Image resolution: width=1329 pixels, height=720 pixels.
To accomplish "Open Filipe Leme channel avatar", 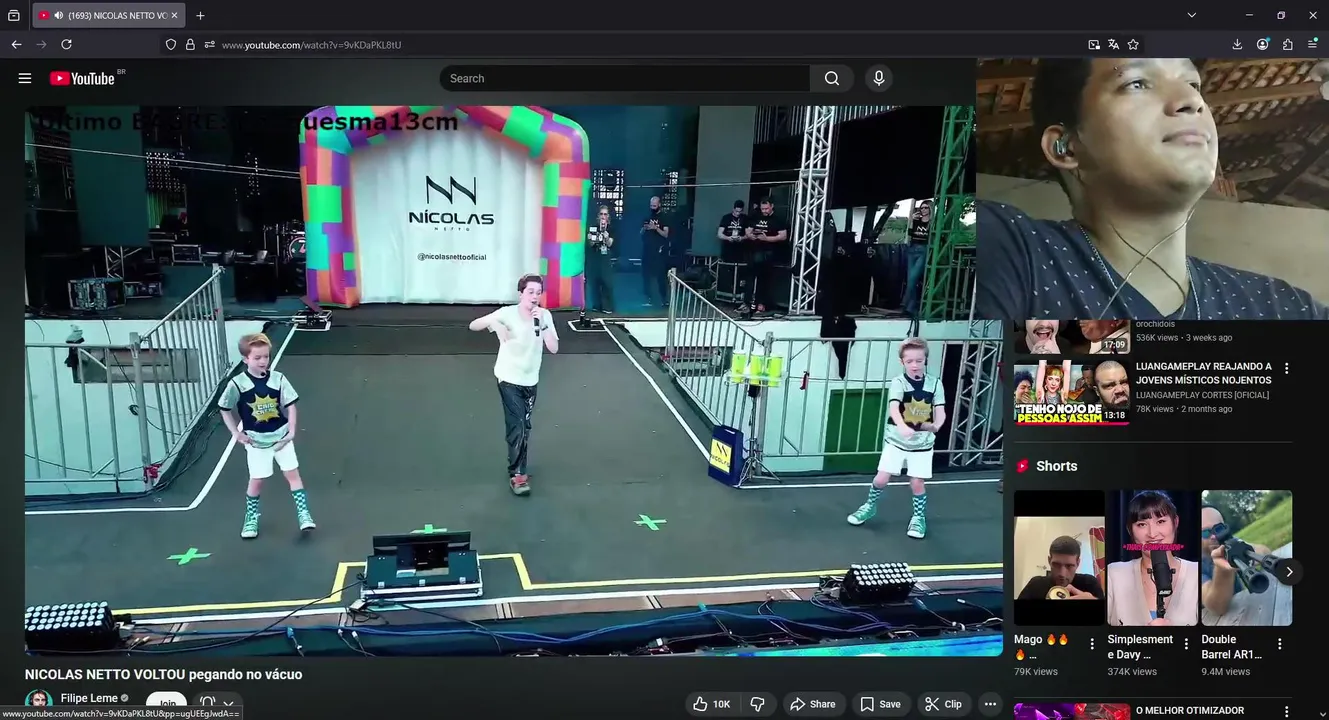I will click(x=39, y=703).
